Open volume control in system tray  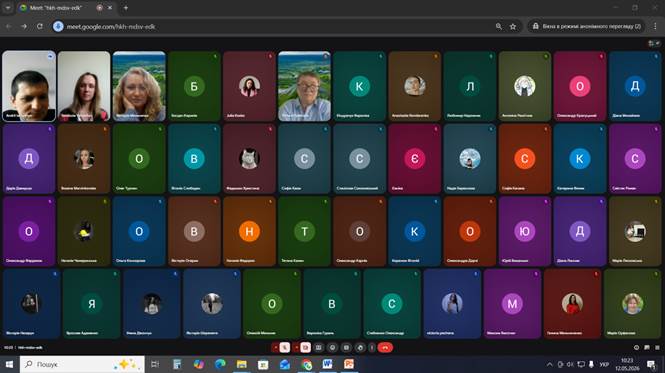pyautogui.click(x=570, y=364)
